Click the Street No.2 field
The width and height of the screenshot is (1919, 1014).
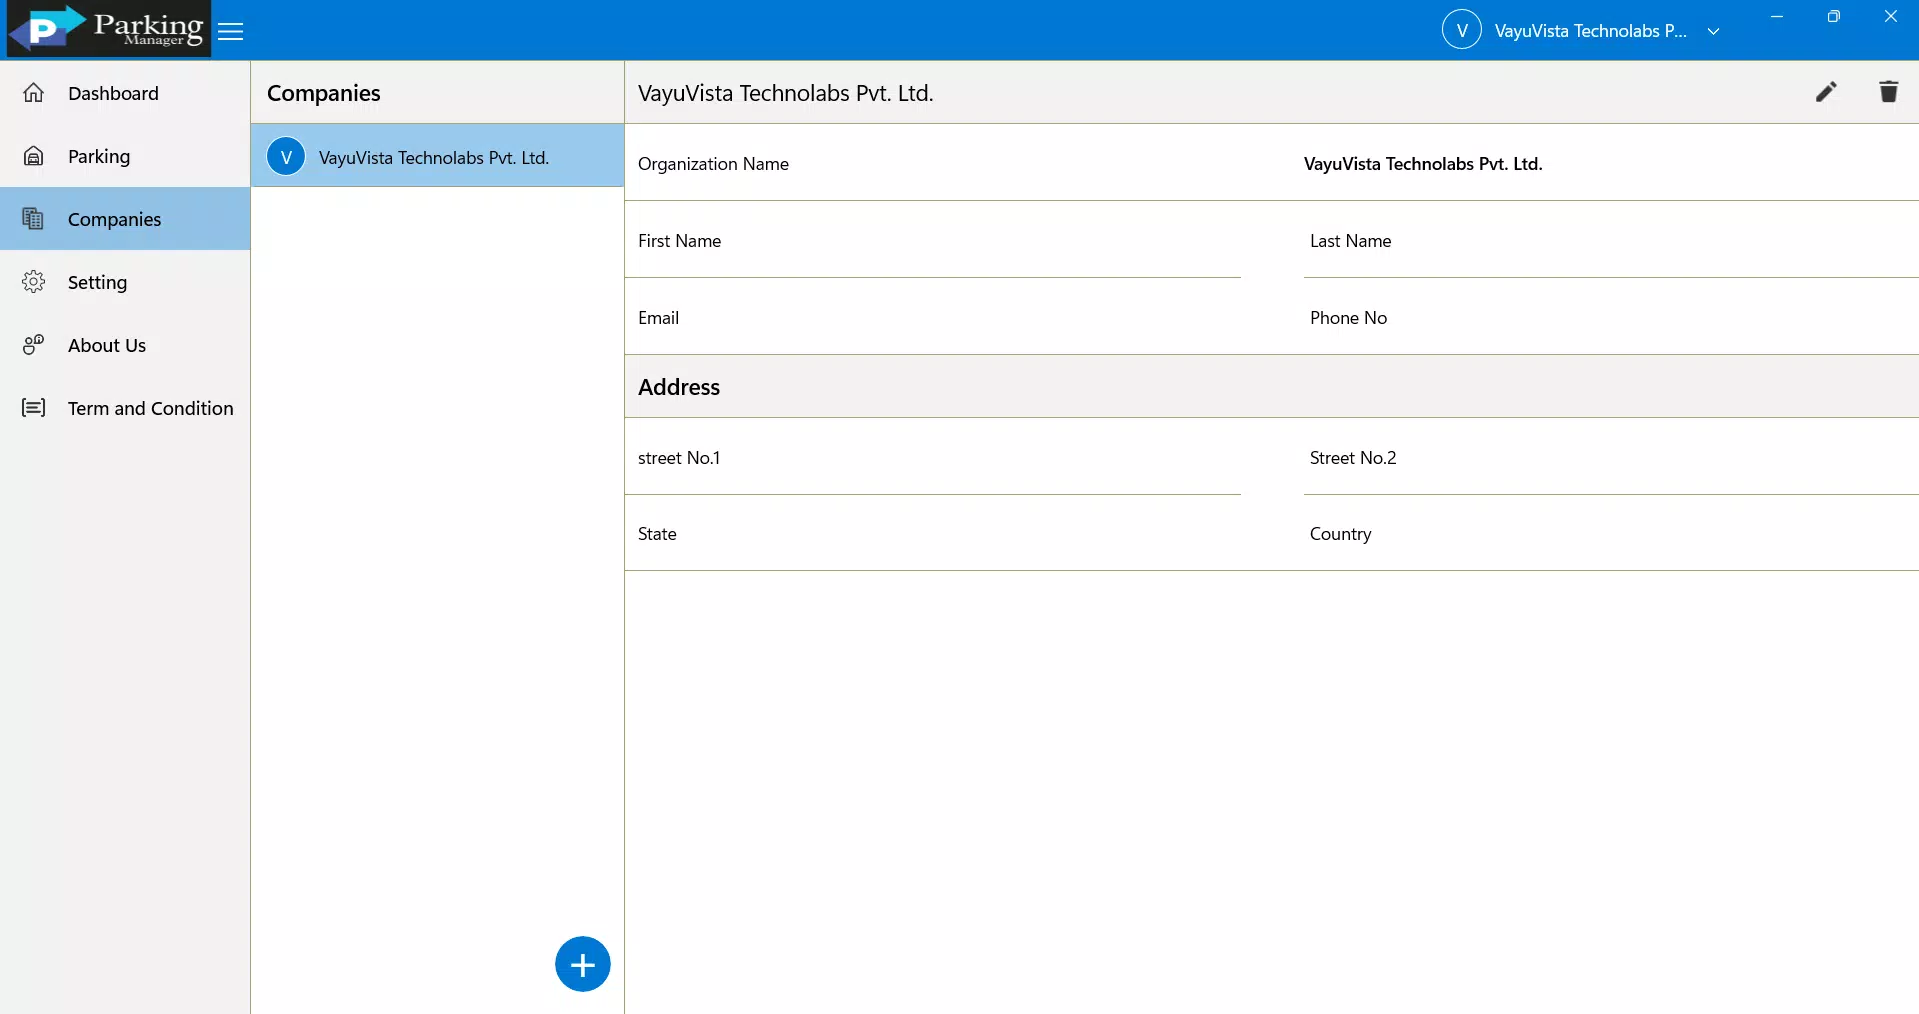[1611, 458]
